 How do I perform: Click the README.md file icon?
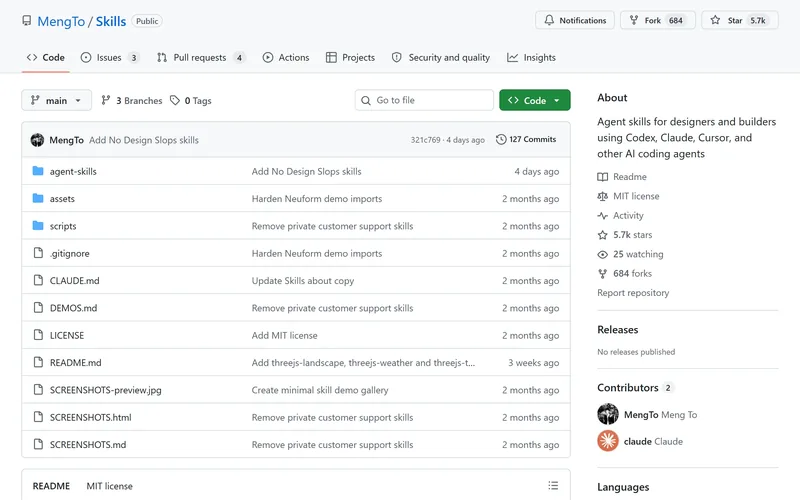click(x=38, y=362)
